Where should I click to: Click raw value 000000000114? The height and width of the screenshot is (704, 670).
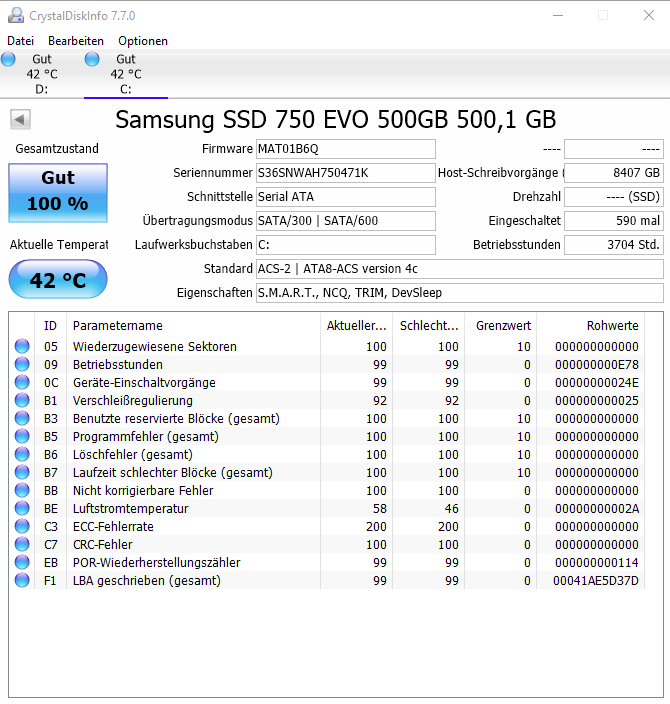[596, 563]
